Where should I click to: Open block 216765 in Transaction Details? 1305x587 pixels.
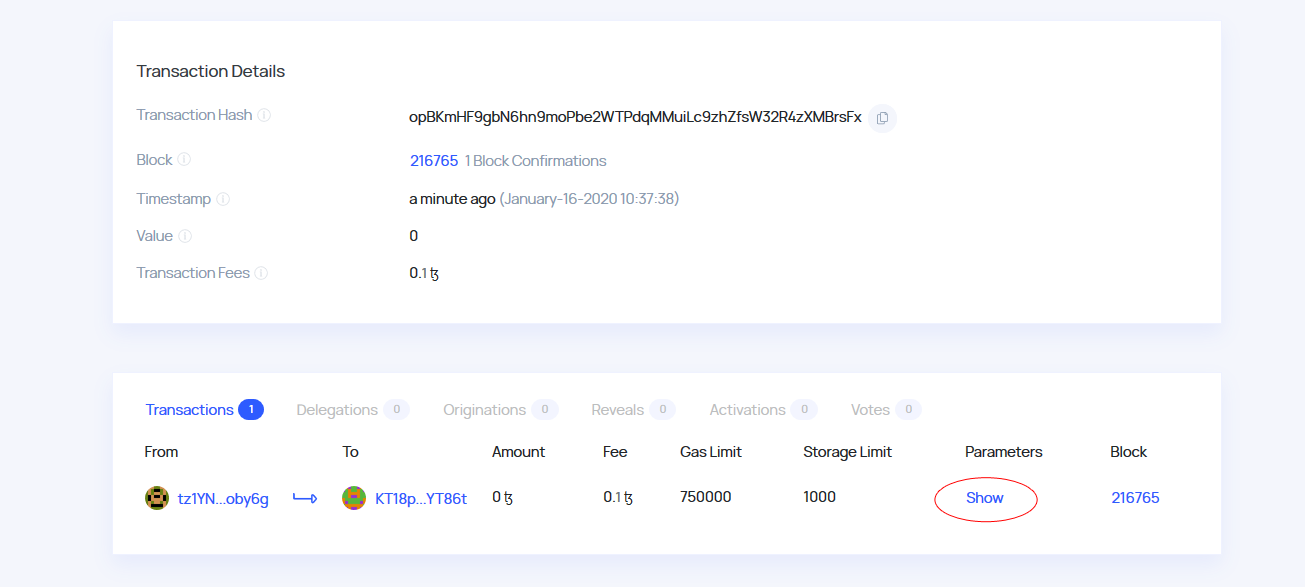point(434,161)
